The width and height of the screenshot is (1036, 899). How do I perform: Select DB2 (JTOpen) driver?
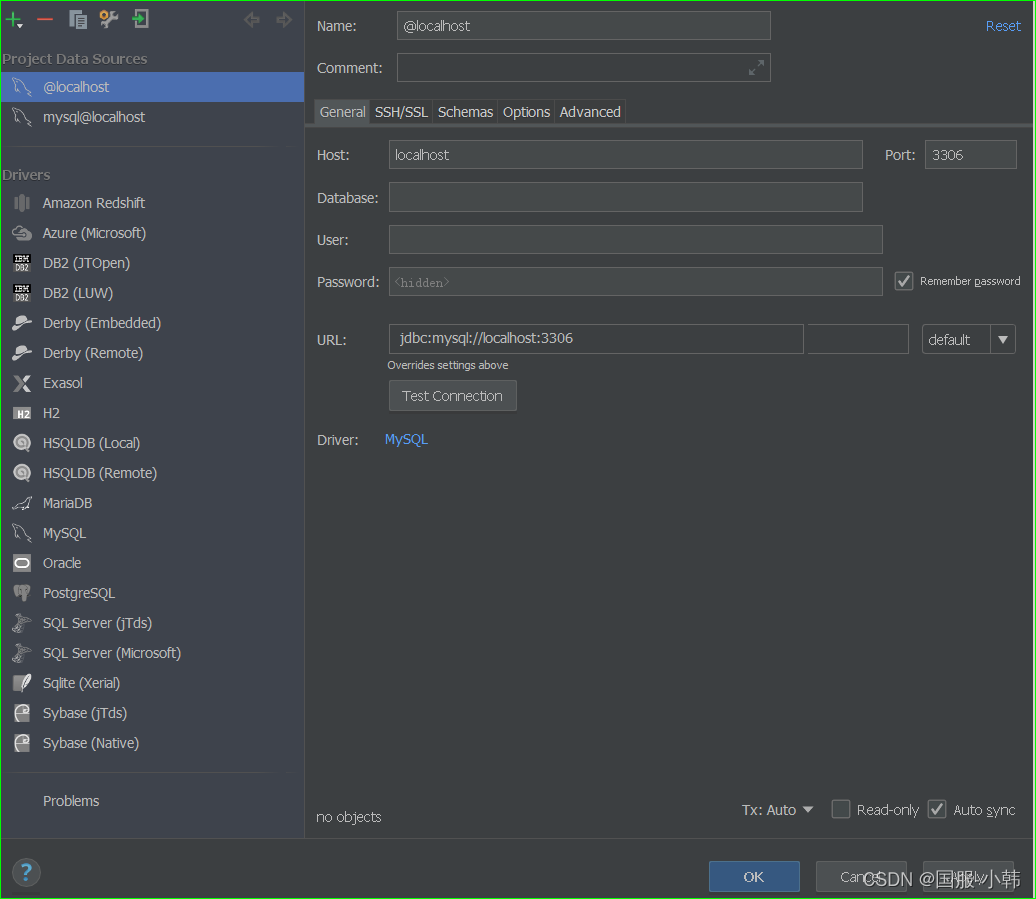point(153,263)
